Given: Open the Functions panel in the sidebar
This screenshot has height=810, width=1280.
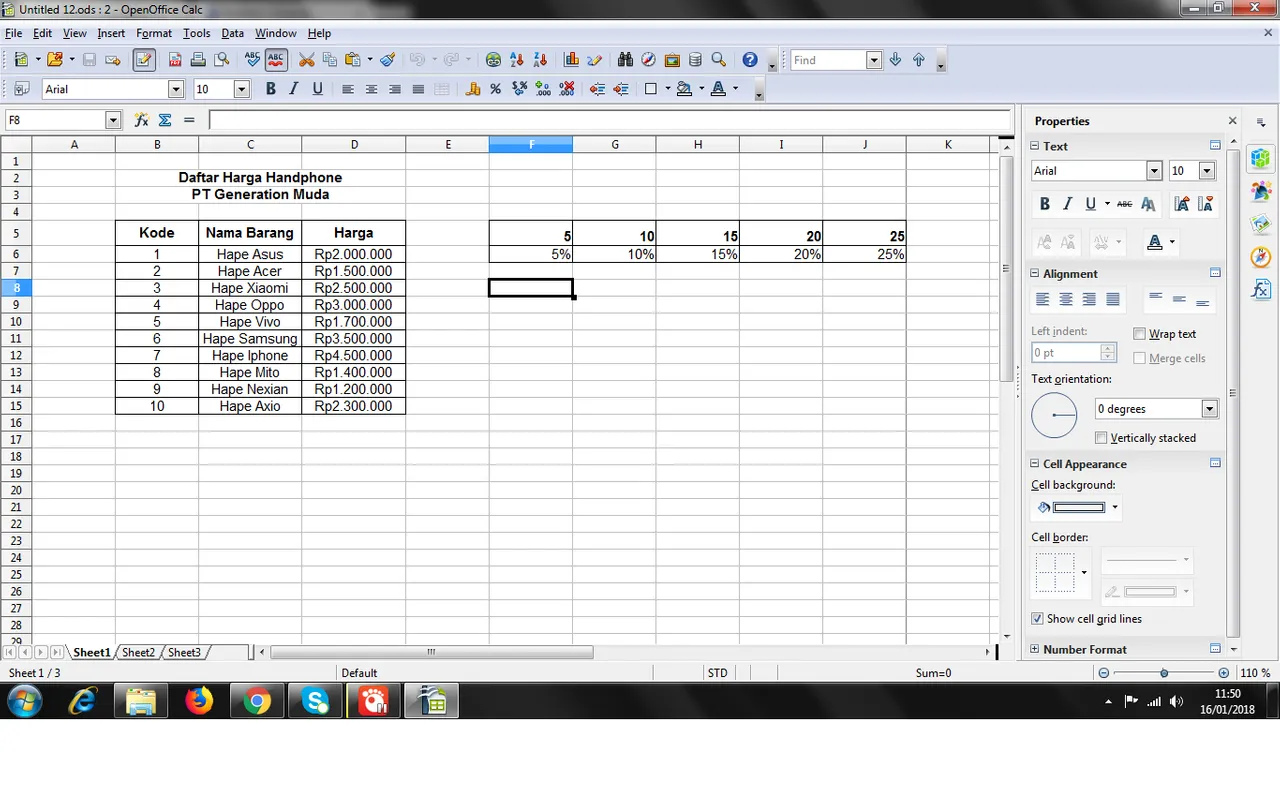Looking at the screenshot, I should click(1261, 290).
